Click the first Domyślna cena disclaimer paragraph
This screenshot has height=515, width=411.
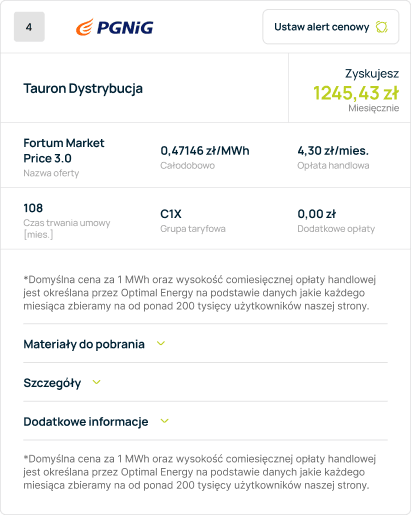coord(199,293)
